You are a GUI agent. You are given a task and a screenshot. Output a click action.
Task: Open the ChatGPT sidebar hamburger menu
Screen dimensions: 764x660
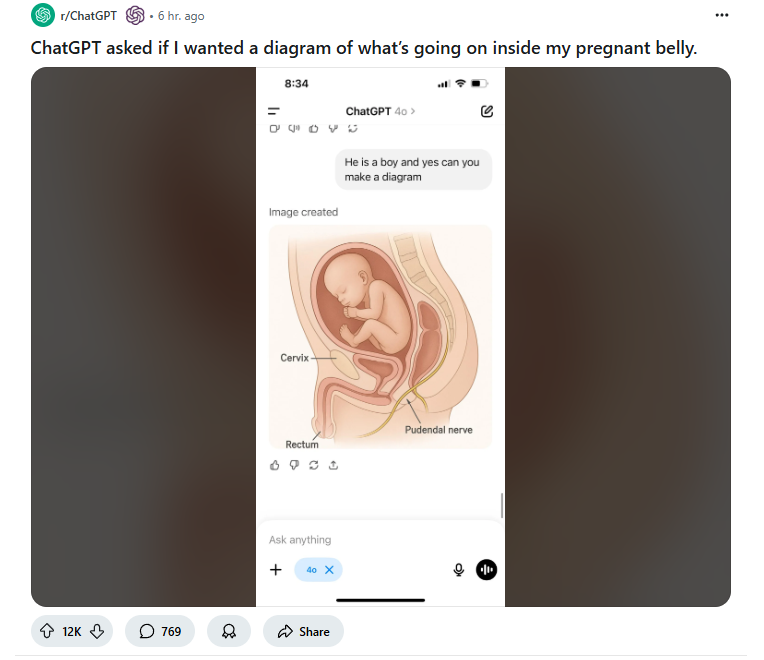(274, 112)
